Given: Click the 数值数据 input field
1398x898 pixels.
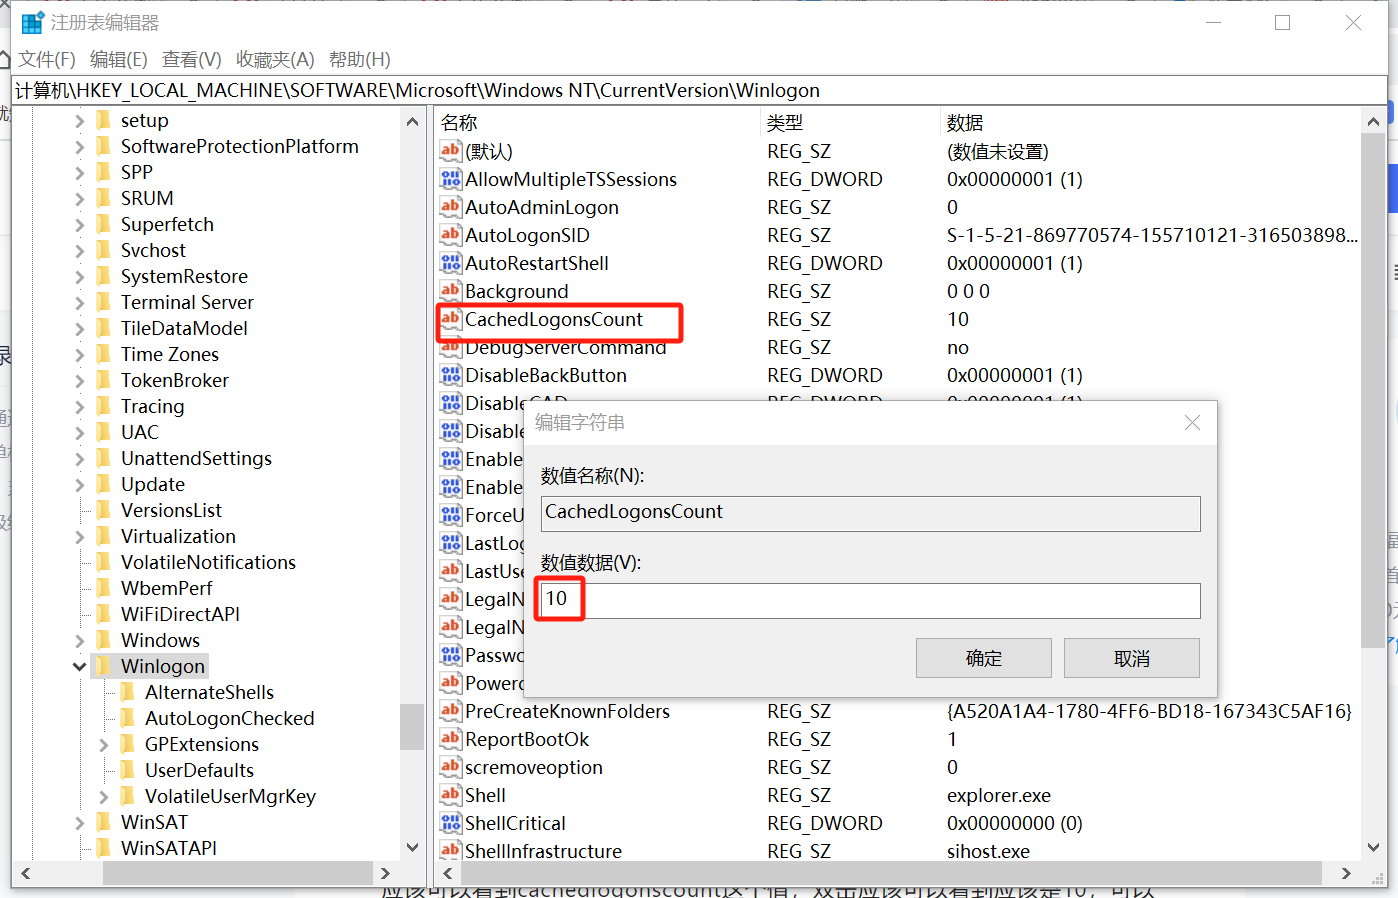Looking at the screenshot, I should (x=870, y=600).
